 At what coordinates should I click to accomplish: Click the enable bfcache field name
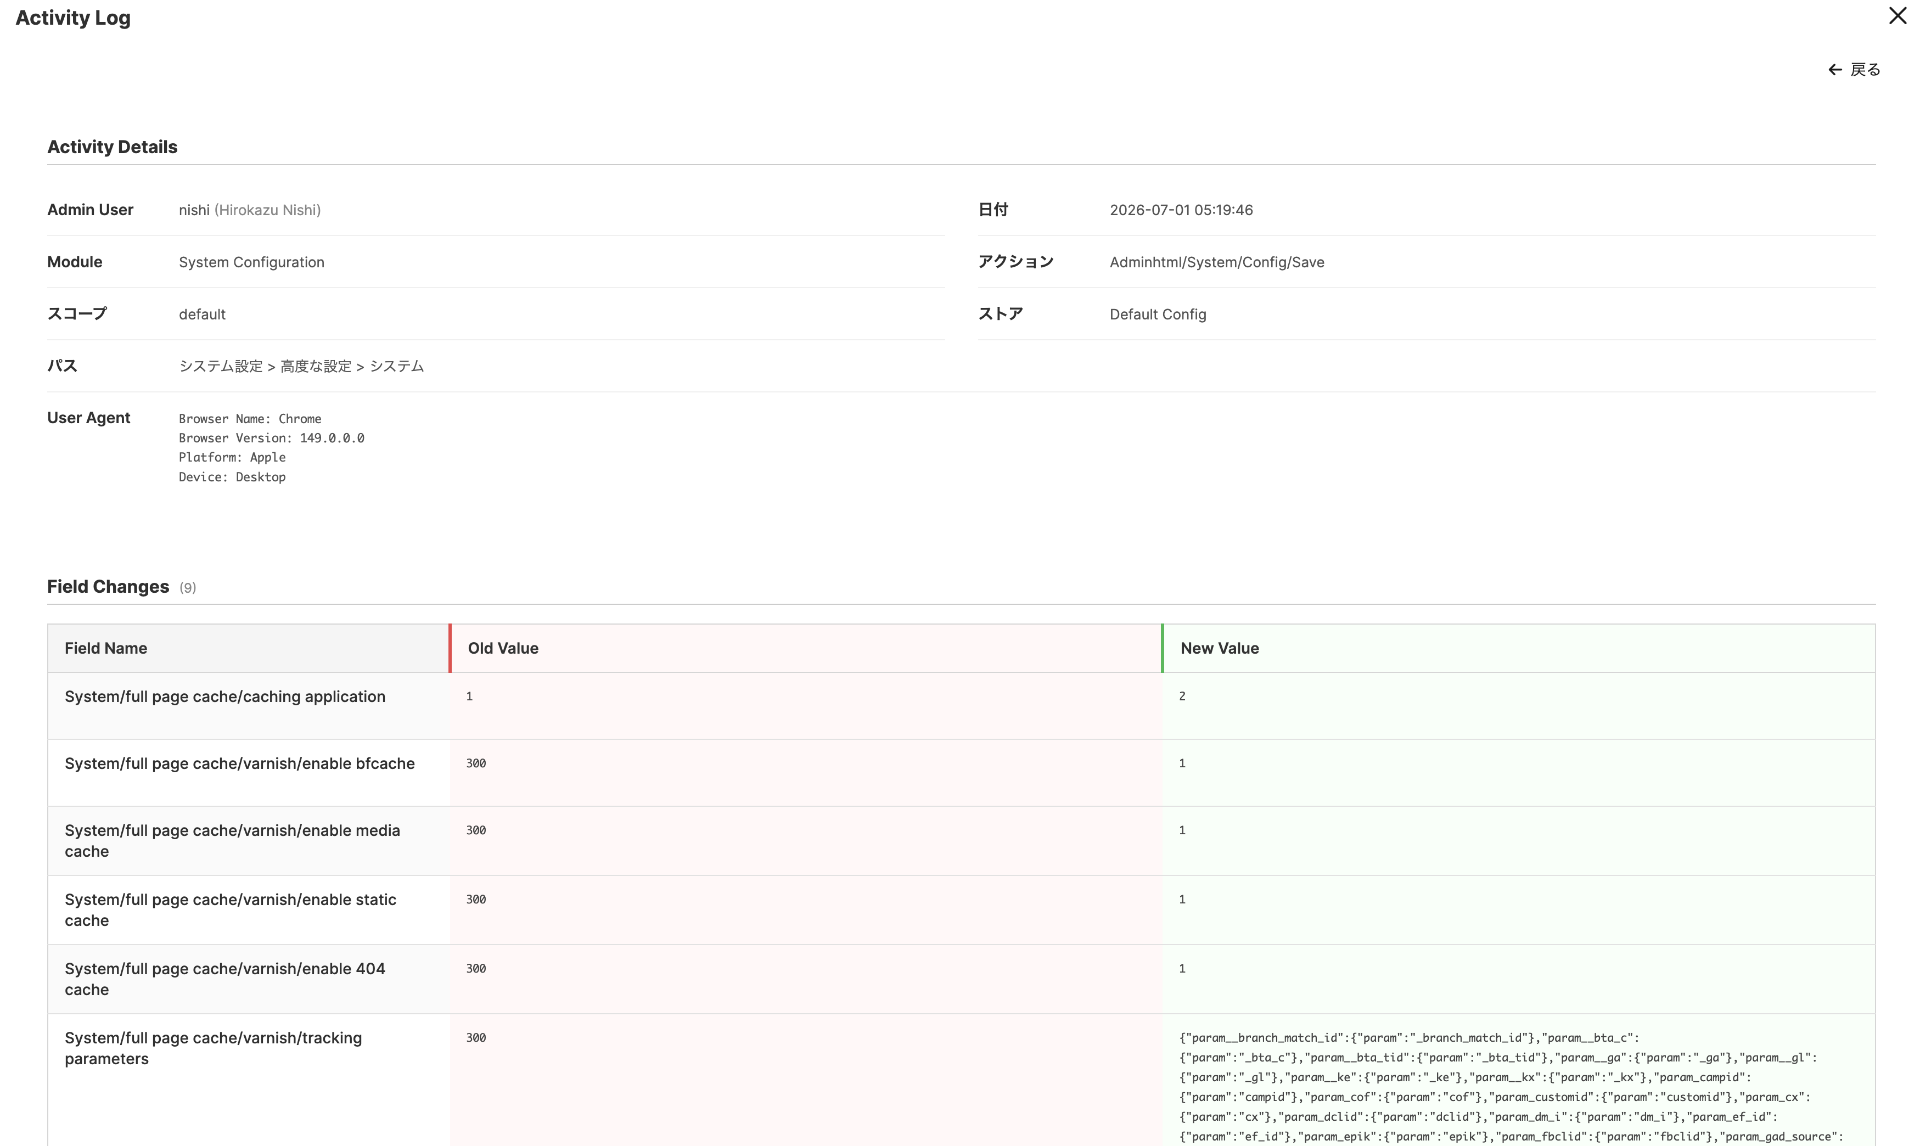240,764
